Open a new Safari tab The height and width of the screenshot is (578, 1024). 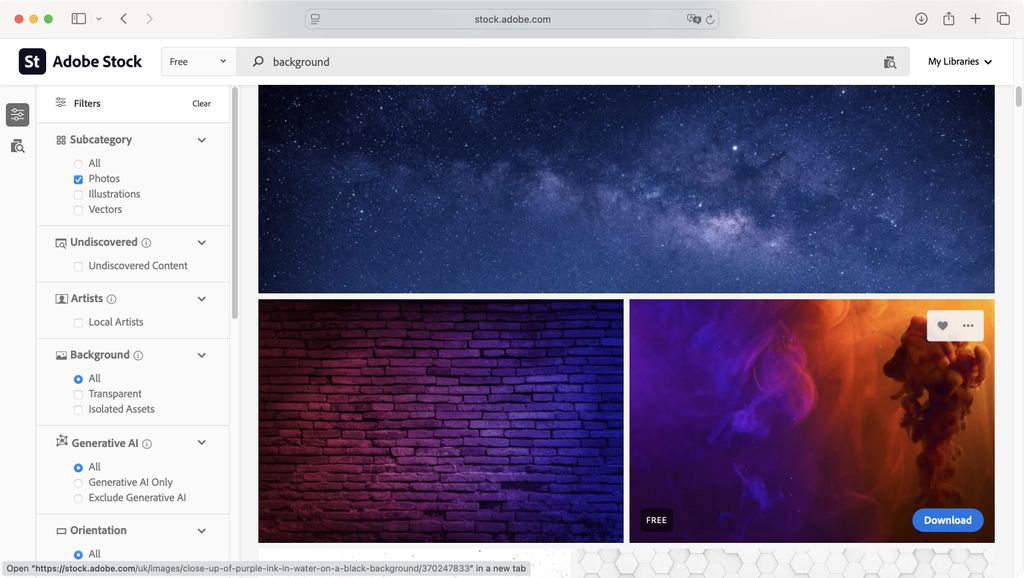pyautogui.click(x=975, y=18)
